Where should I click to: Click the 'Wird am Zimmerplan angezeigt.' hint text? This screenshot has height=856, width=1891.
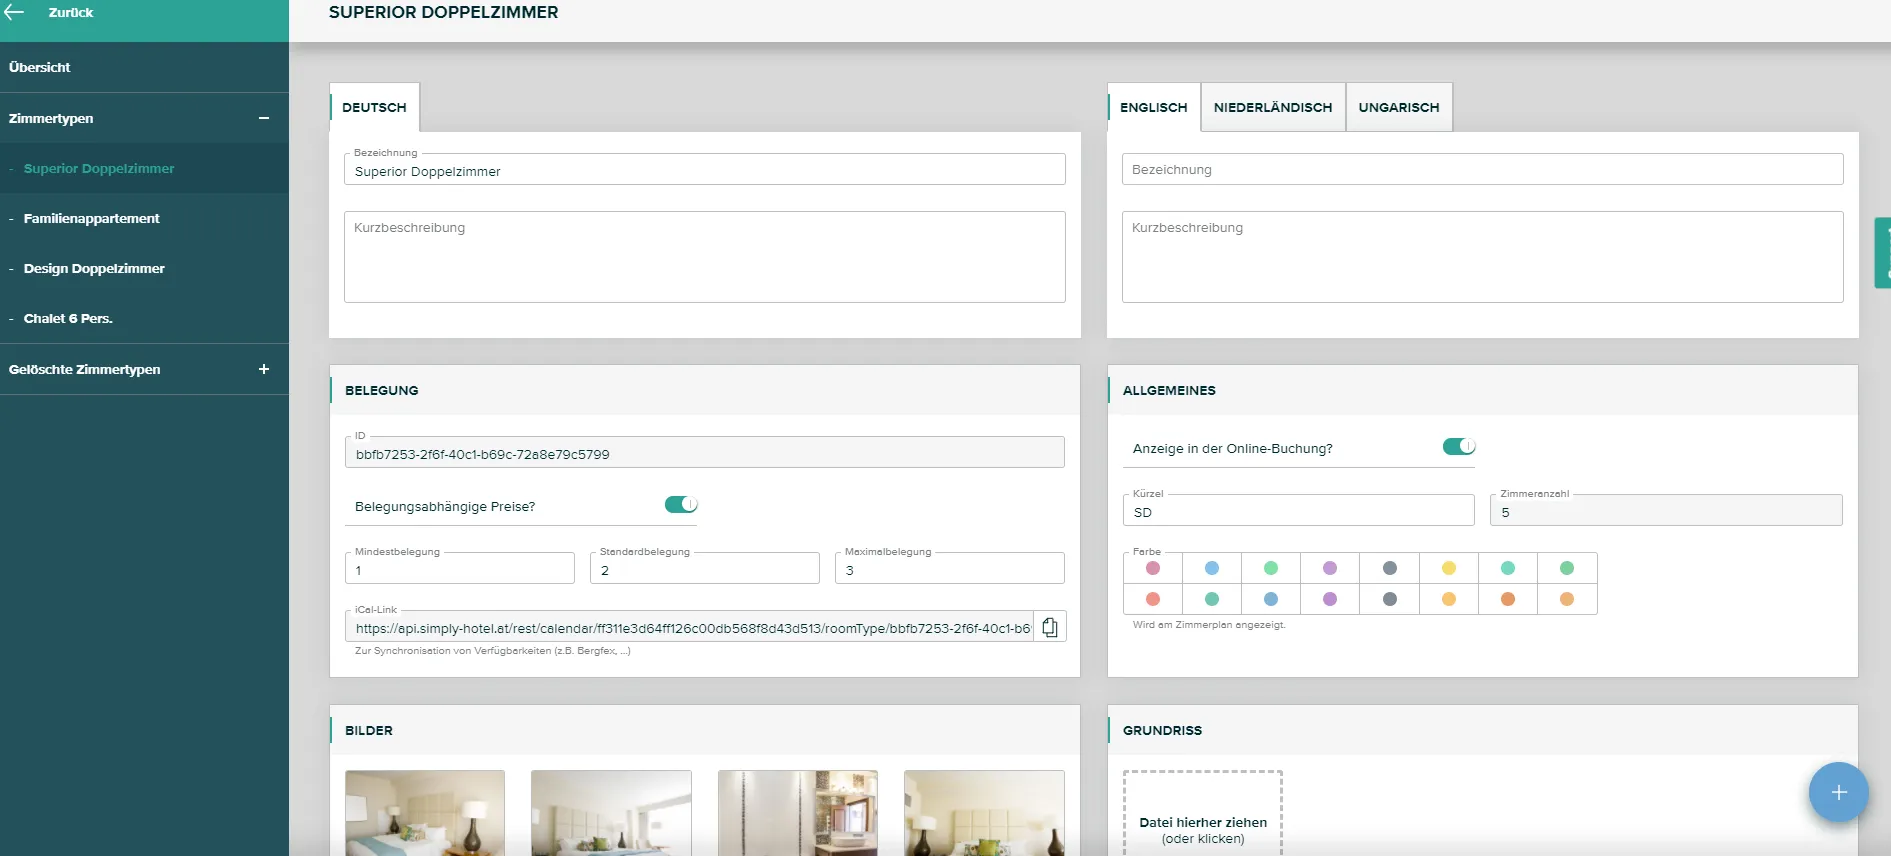coord(1209,625)
